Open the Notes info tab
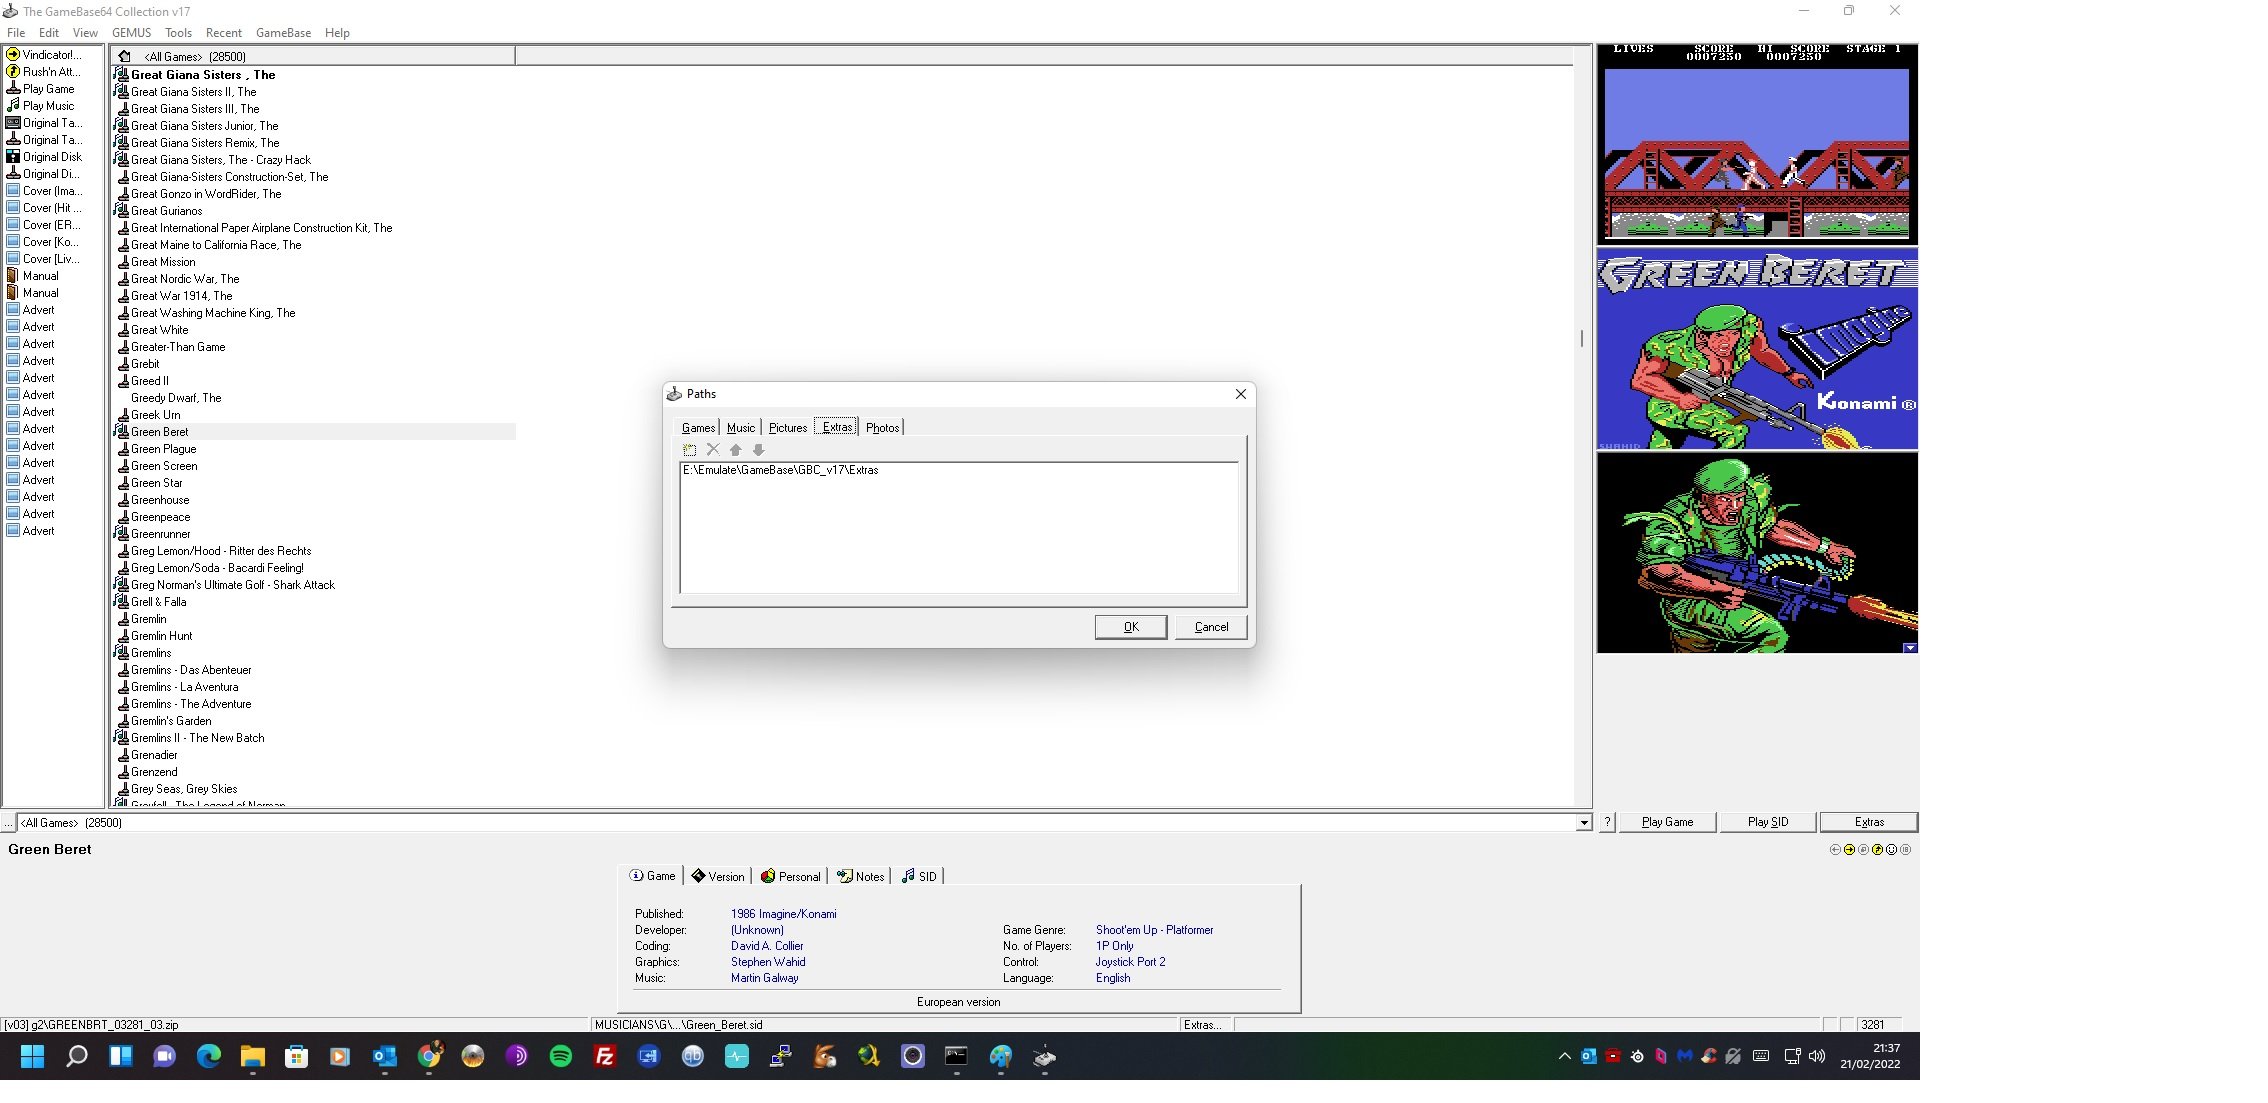Screen dimensions: 2268x1103 coord(861,876)
